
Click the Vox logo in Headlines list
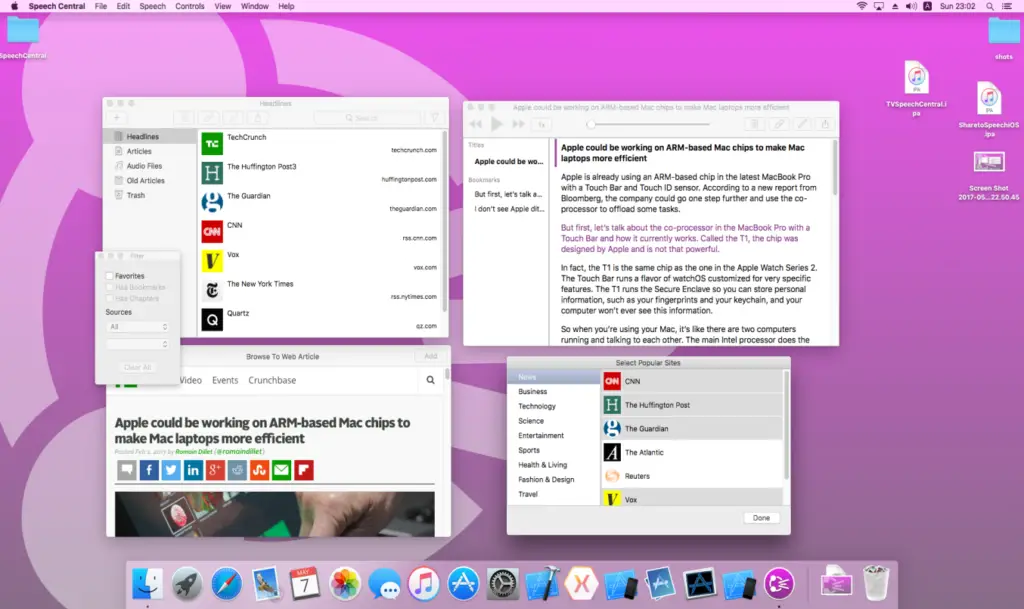(x=212, y=261)
